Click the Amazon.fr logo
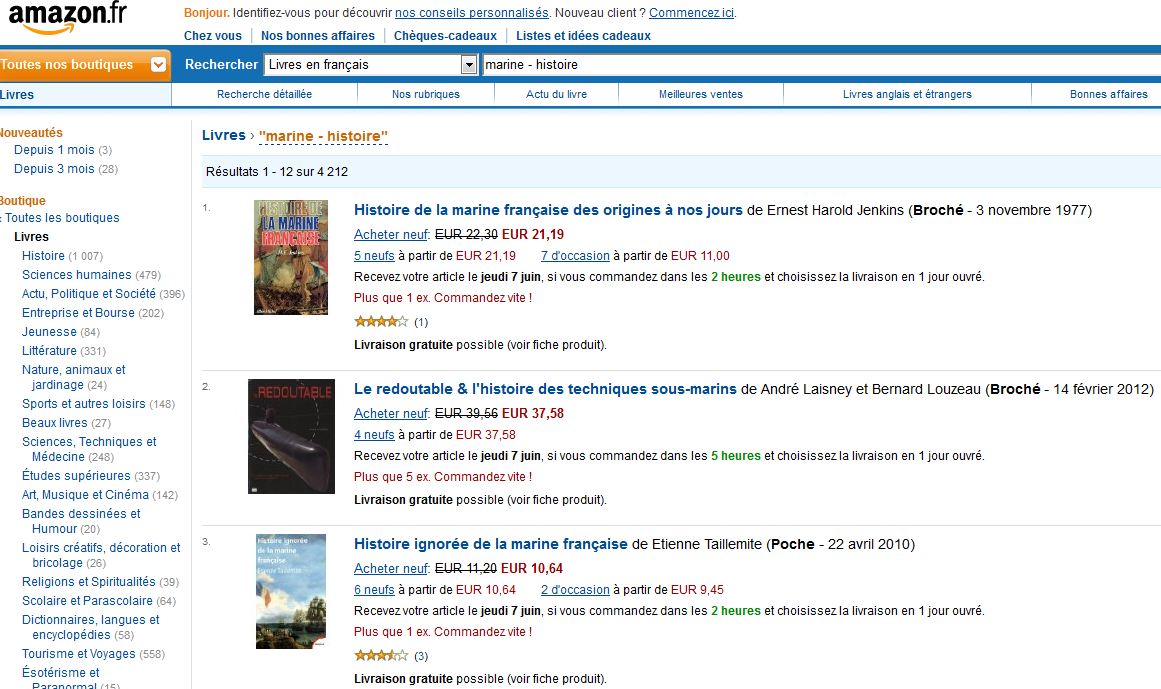The image size is (1161, 689). [67, 19]
